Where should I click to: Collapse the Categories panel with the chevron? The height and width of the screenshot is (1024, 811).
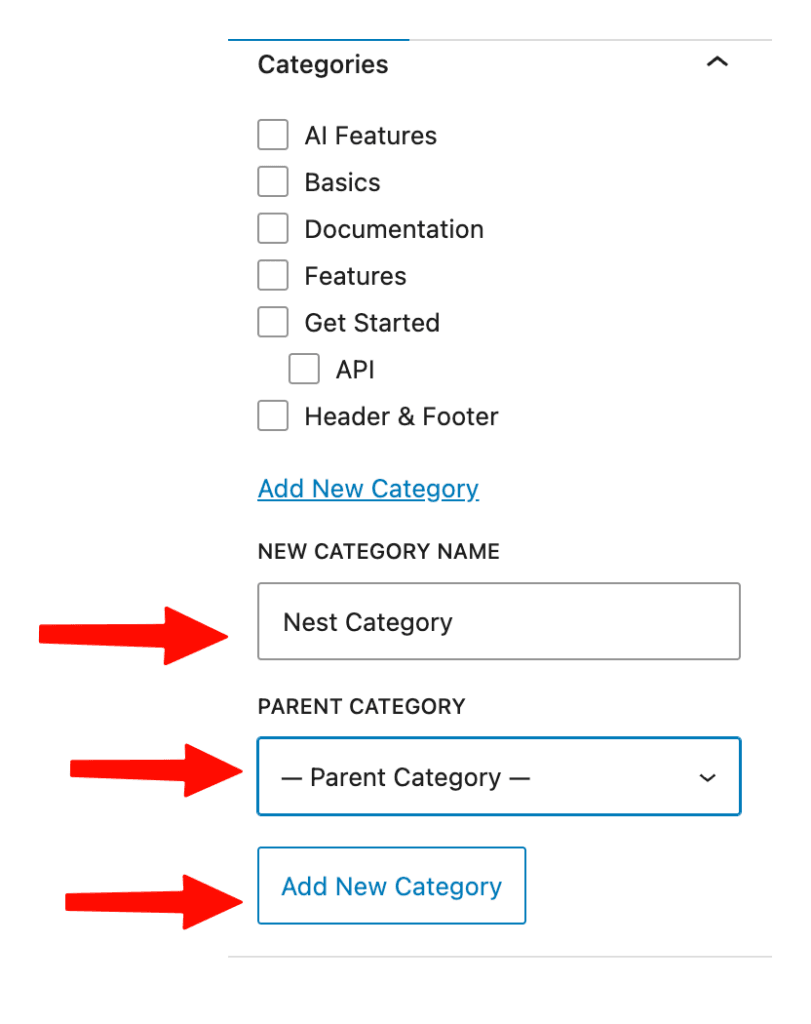point(717,63)
